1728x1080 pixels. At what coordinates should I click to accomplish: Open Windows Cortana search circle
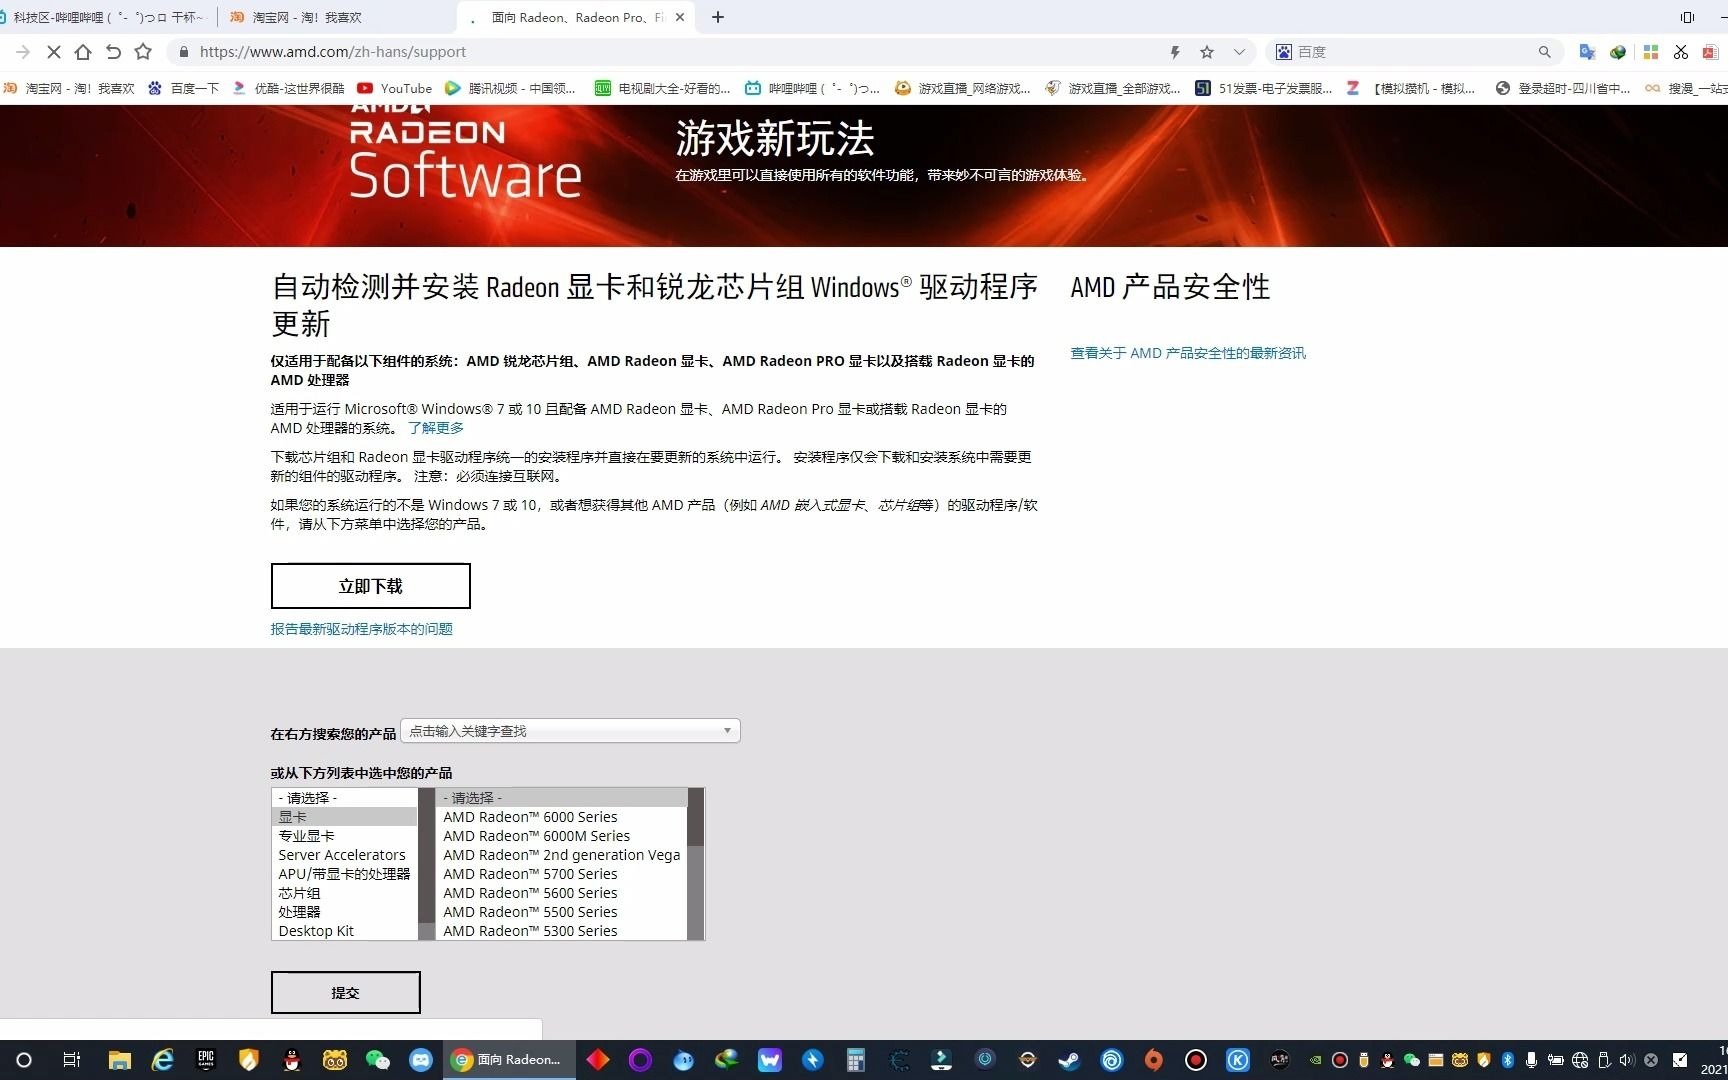tap(24, 1060)
